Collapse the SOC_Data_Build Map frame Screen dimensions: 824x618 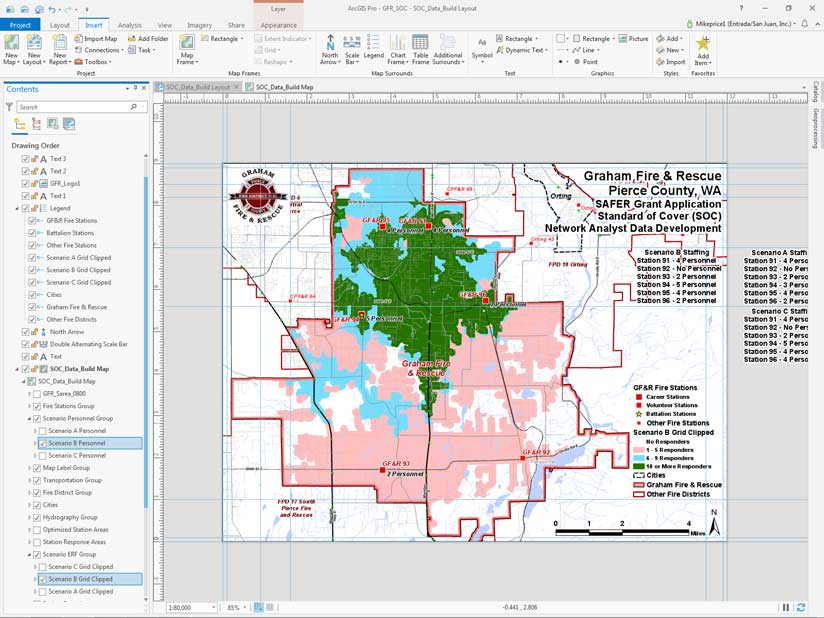click(17, 369)
